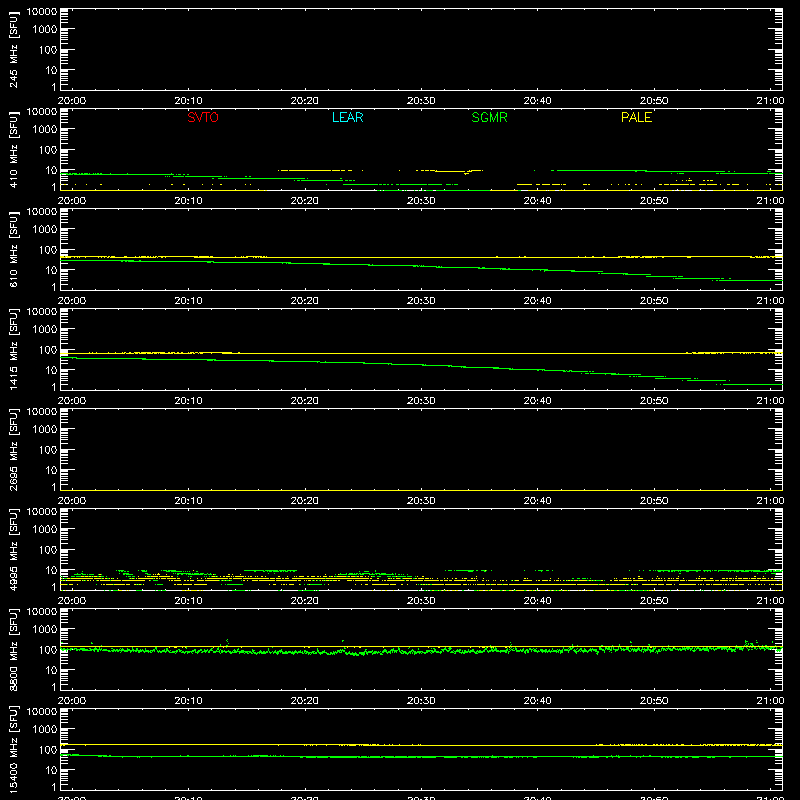800x800 pixels.
Task: Click the red SVTO station legend label
Action: pyautogui.click(x=203, y=117)
